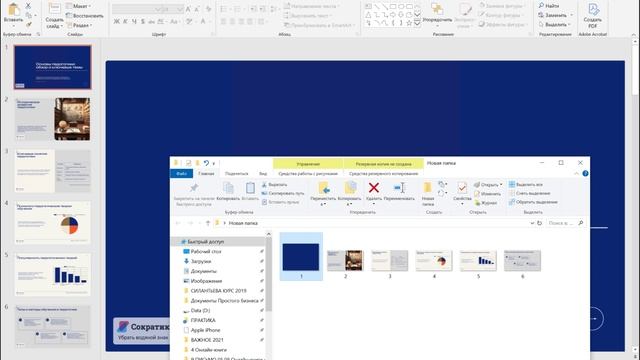Click the Paste icon in PowerPoint ribbon

click(13, 9)
